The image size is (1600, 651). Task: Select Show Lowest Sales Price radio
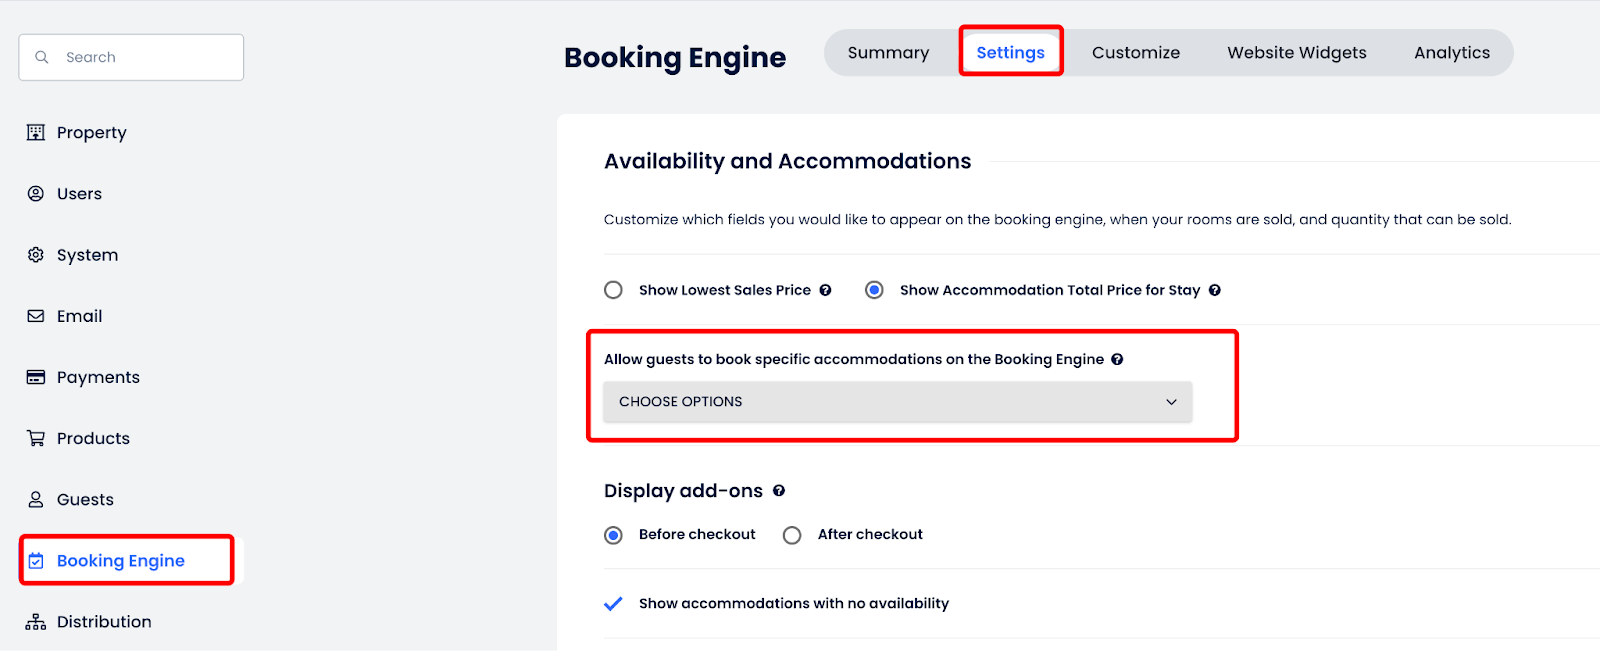point(614,290)
